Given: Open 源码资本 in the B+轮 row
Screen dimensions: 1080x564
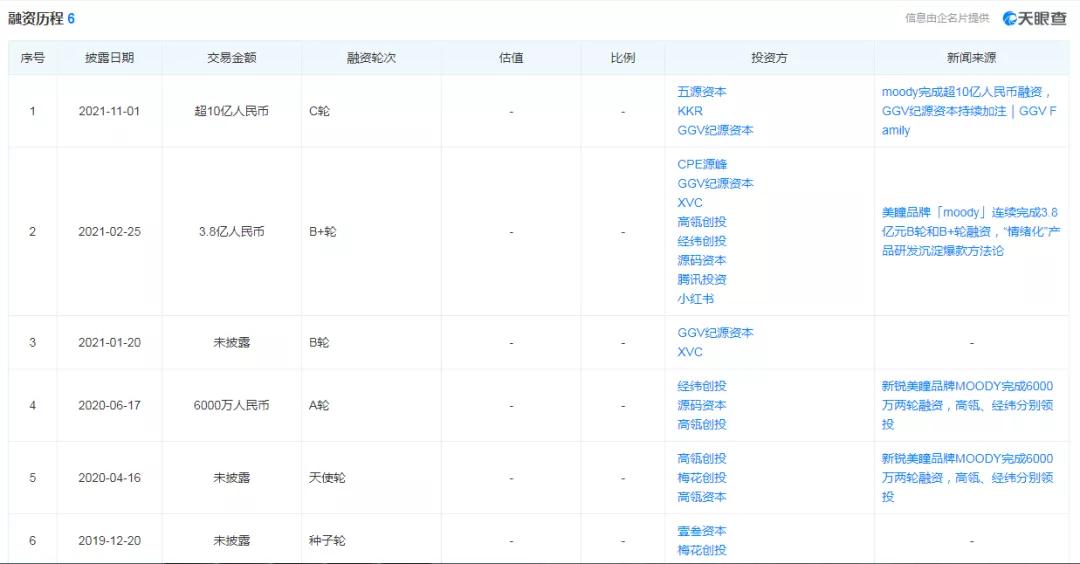Looking at the screenshot, I should coord(701,260).
